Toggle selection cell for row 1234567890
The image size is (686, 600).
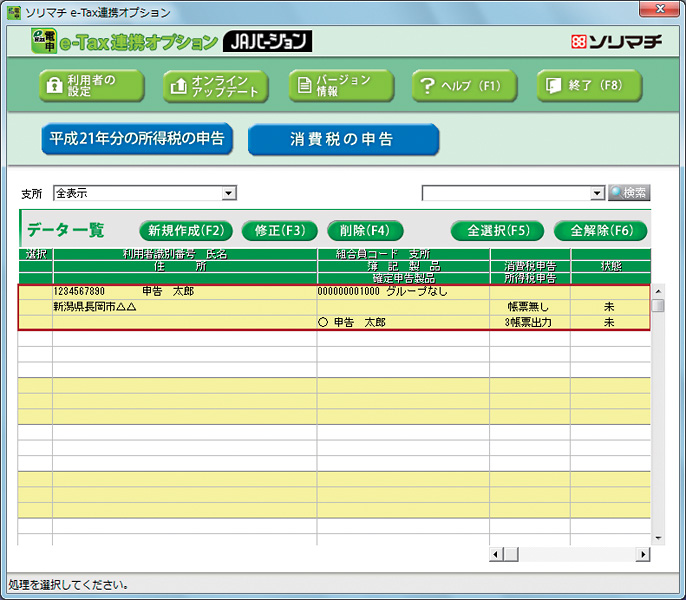35,292
